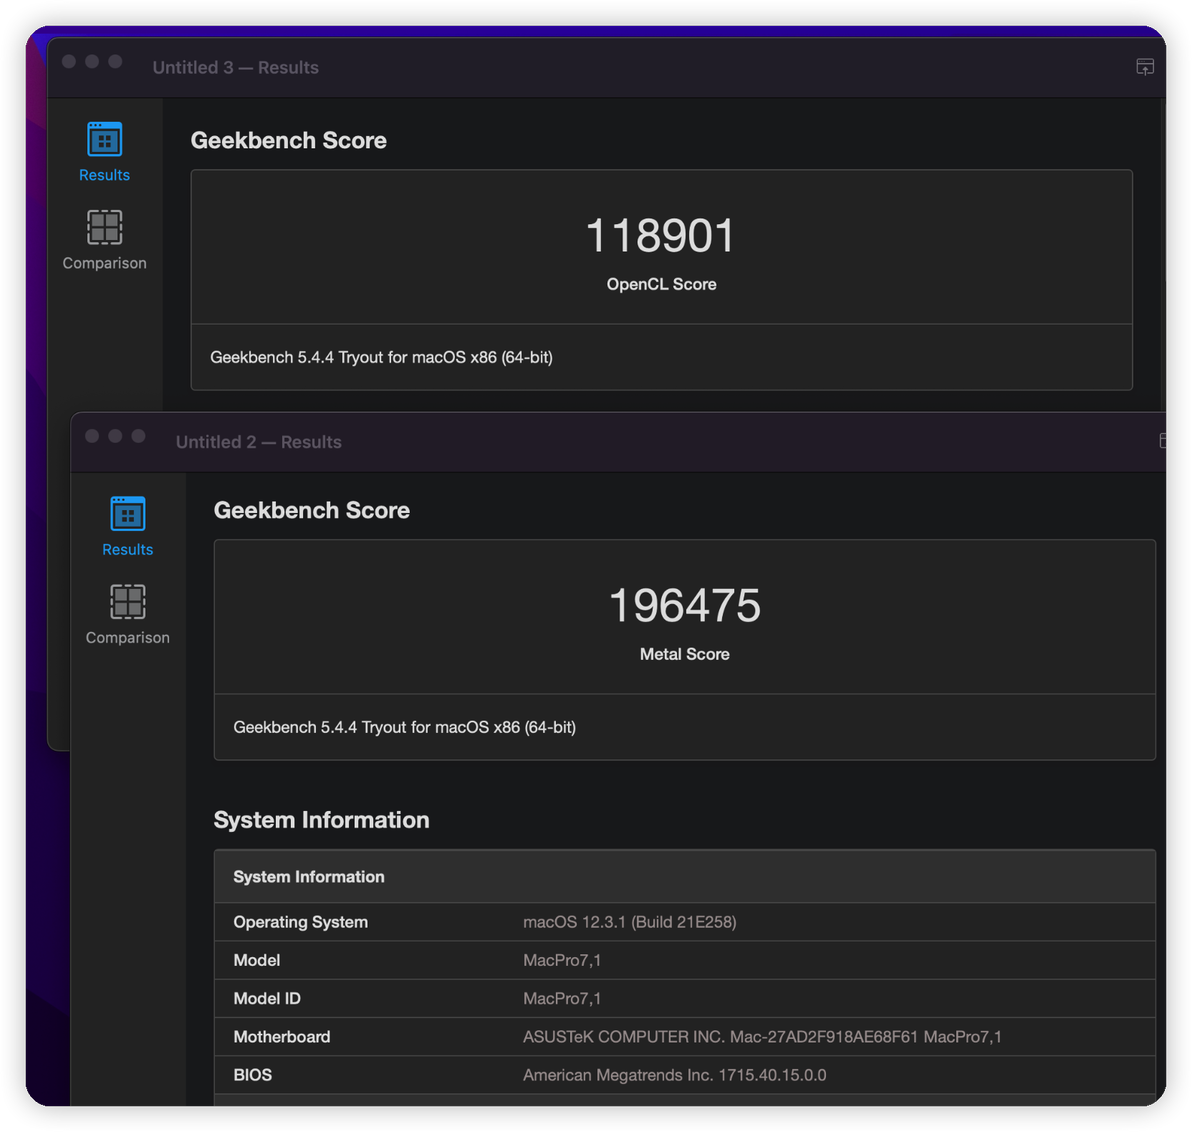This screenshot has height=1132, width=1192.
Task: Click the MacPro7,1 value in Model row
Action: [x=562, y=960]
